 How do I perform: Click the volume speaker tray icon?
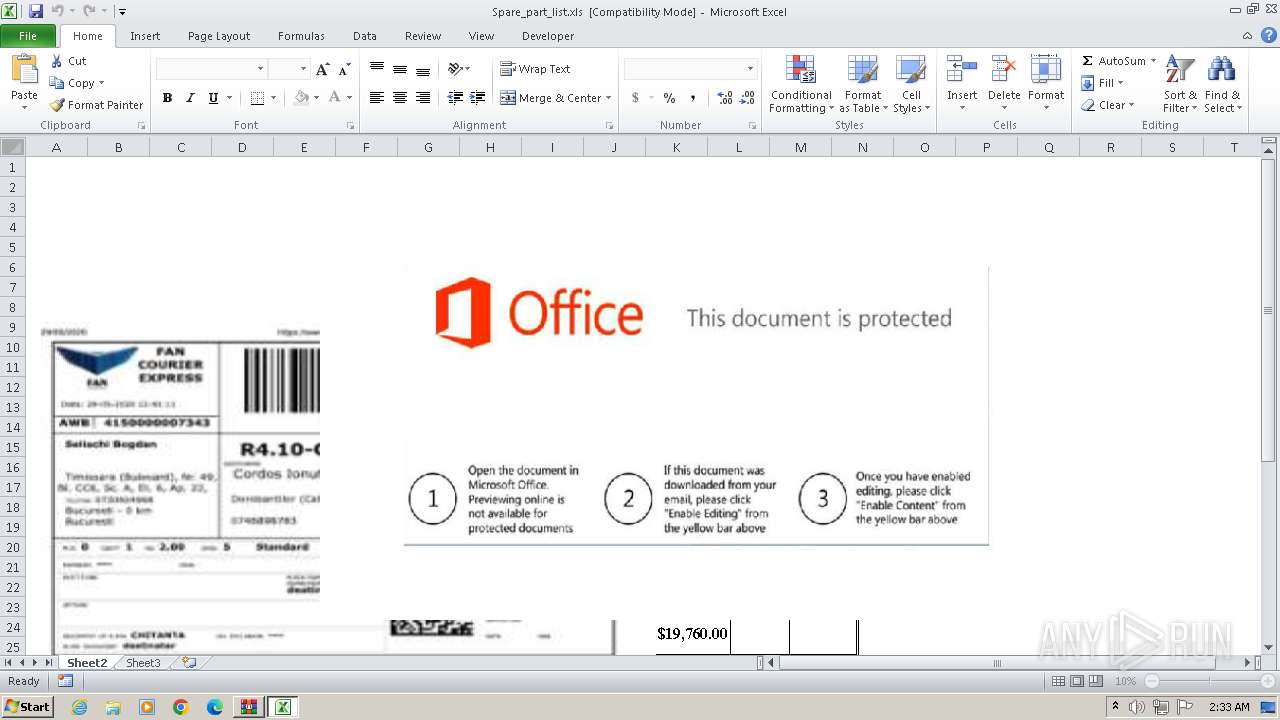tap(1137, 707)
